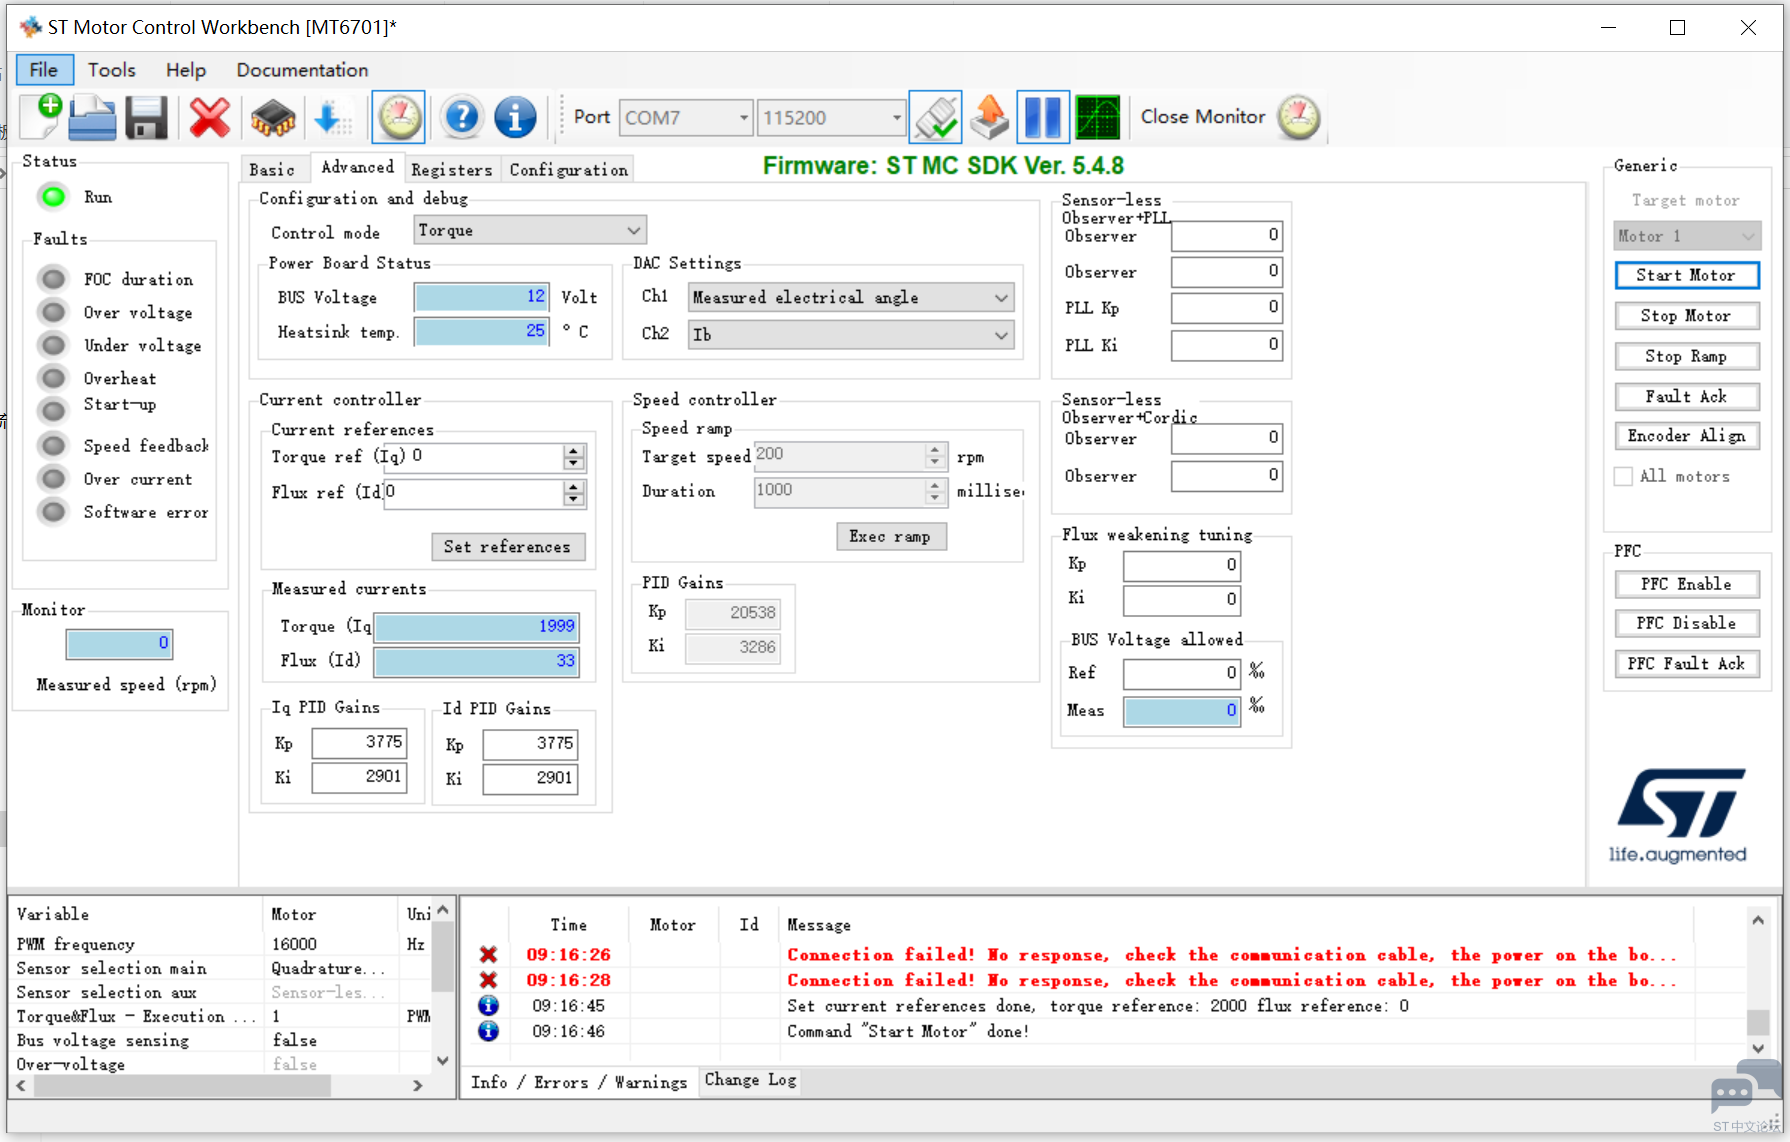Toggle the All motors checkbox
The height and width of the screenshot is (1142, 1790).
click(1623, 476)
